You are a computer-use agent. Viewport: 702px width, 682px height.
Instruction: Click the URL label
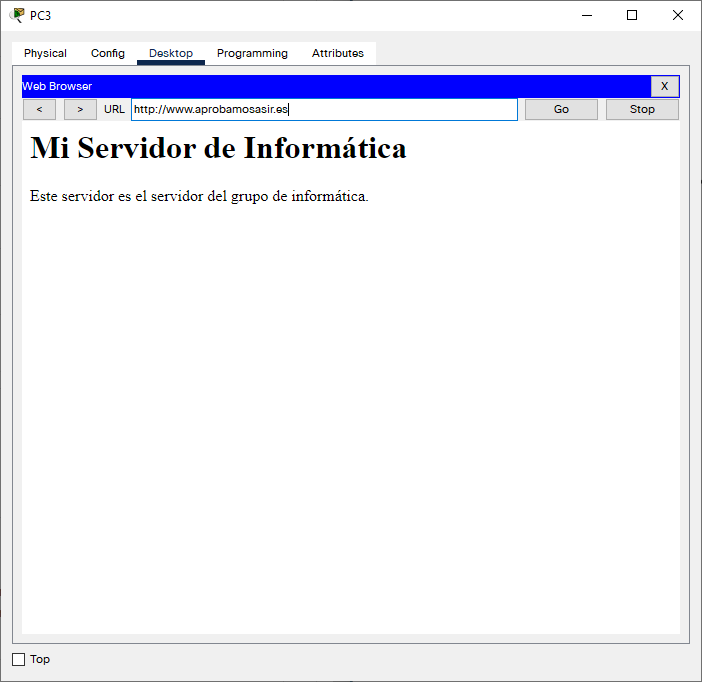(114, 110)
